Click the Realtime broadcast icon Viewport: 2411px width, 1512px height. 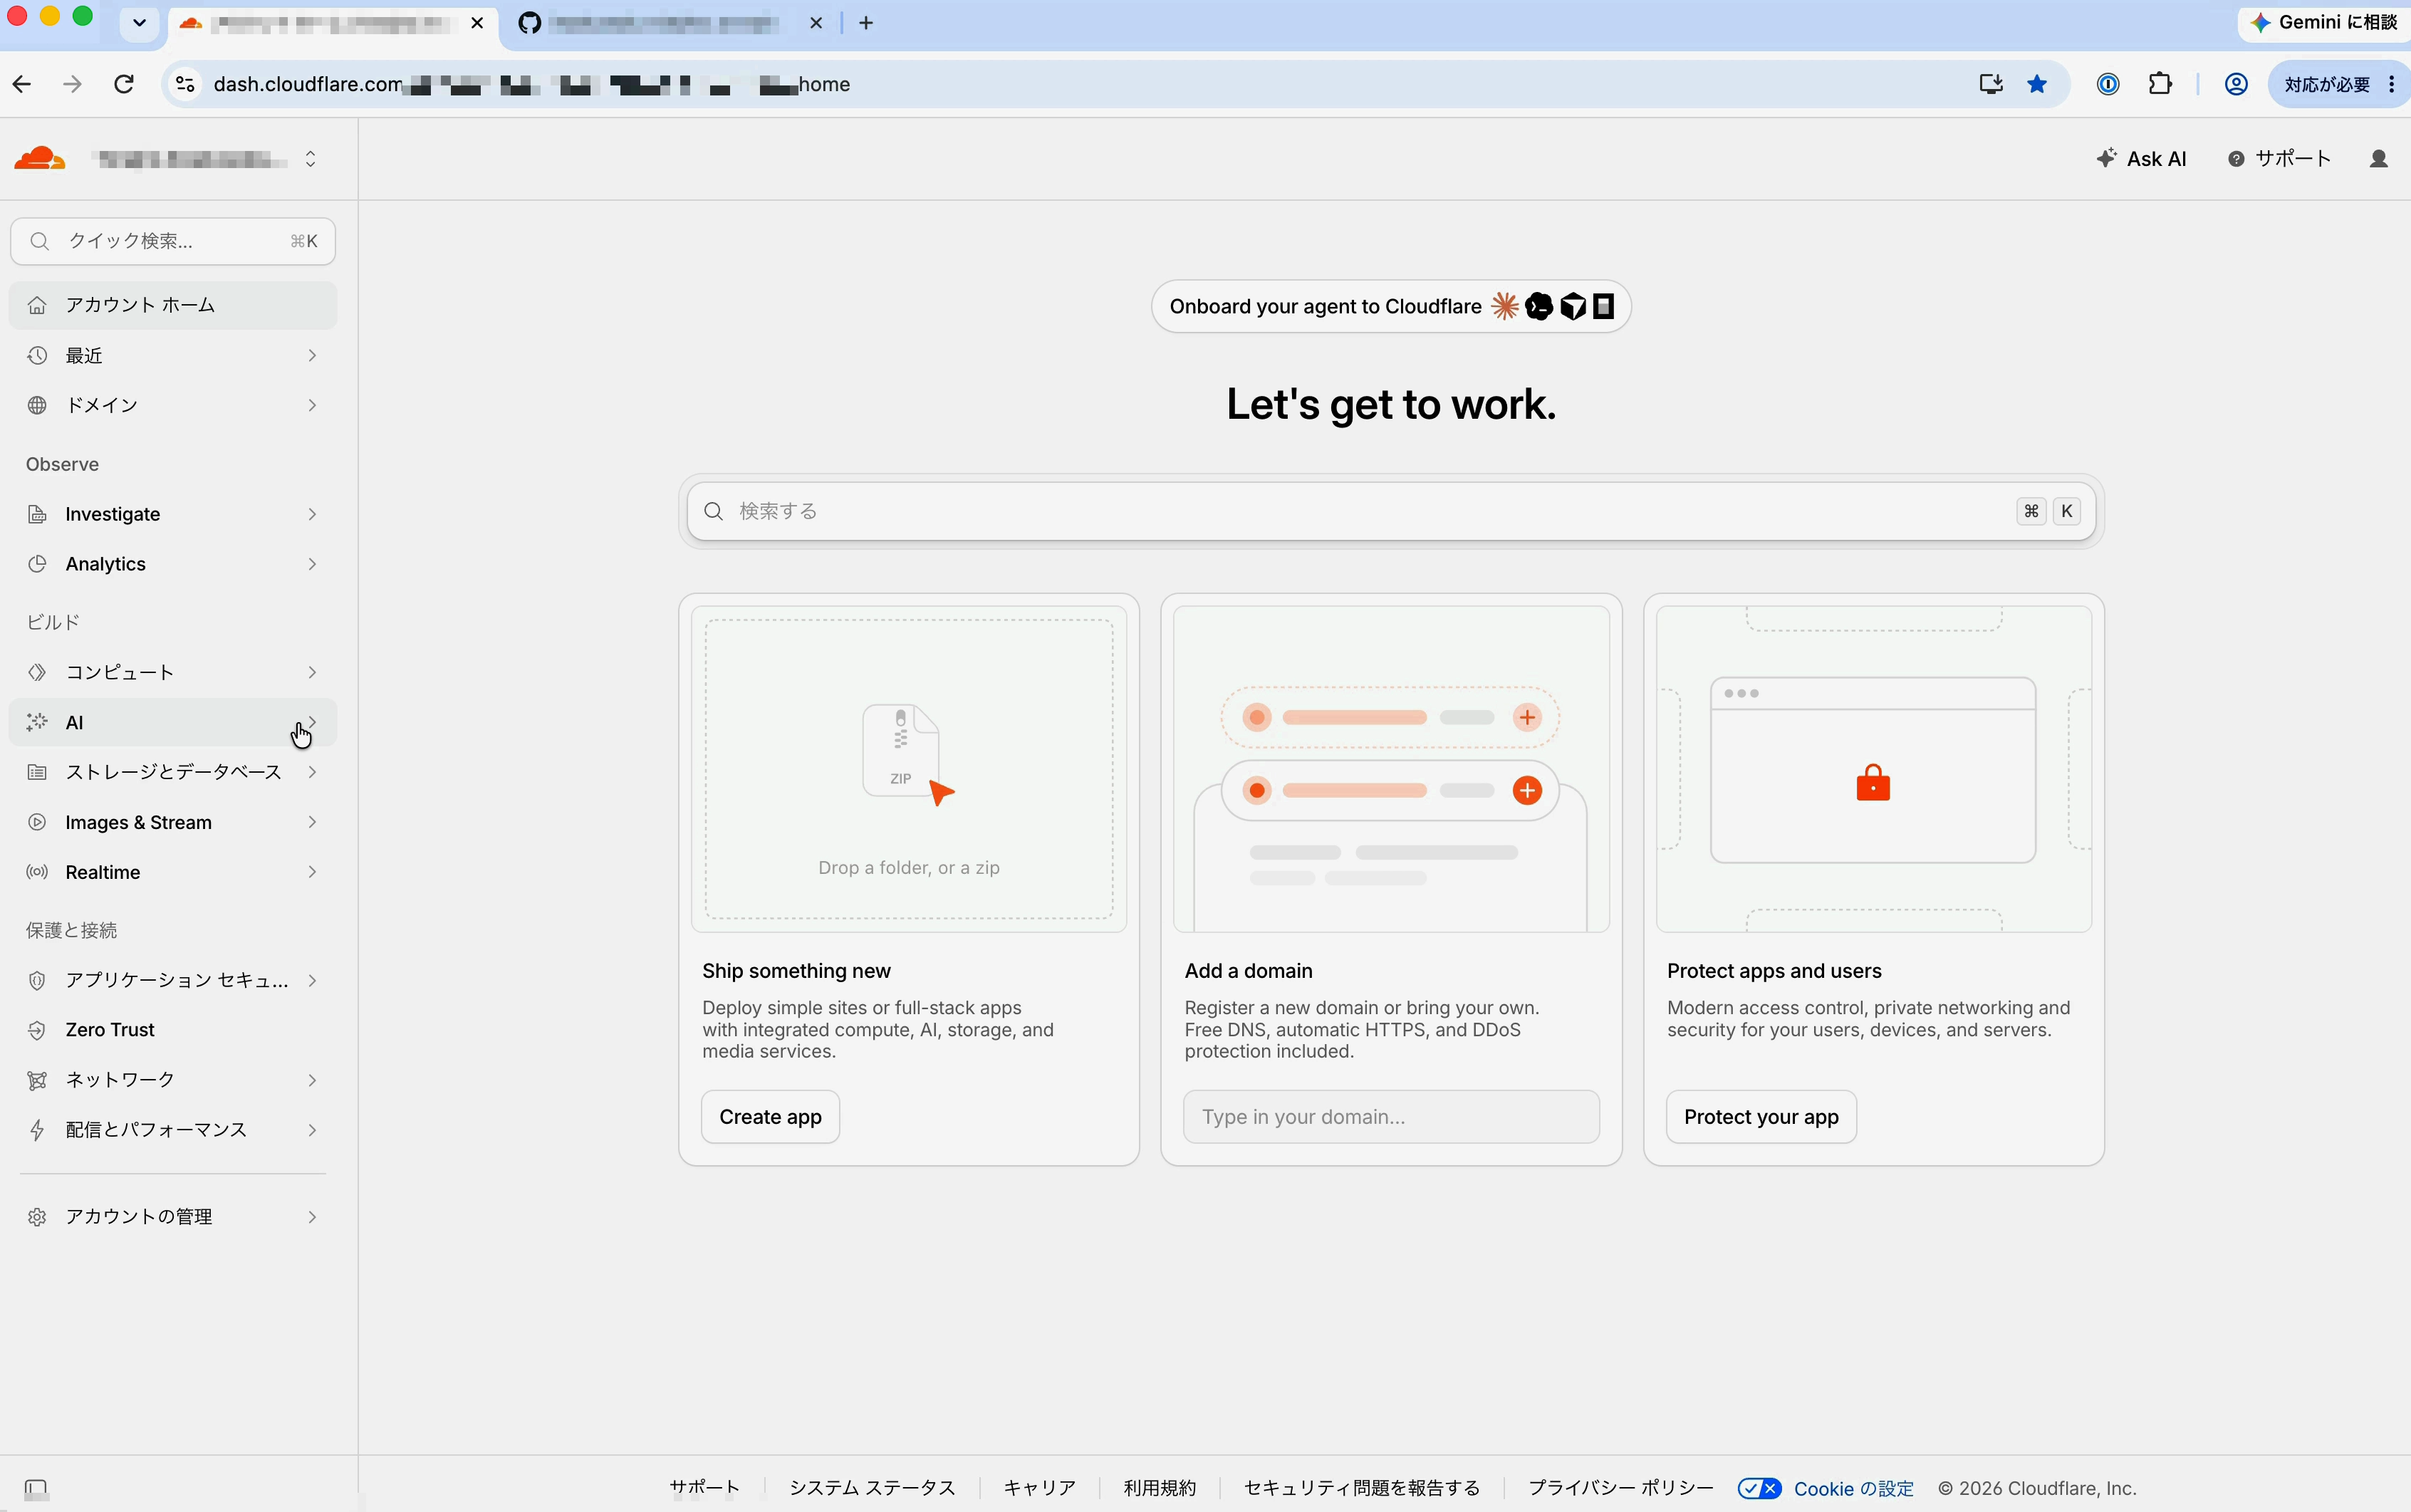37,872
